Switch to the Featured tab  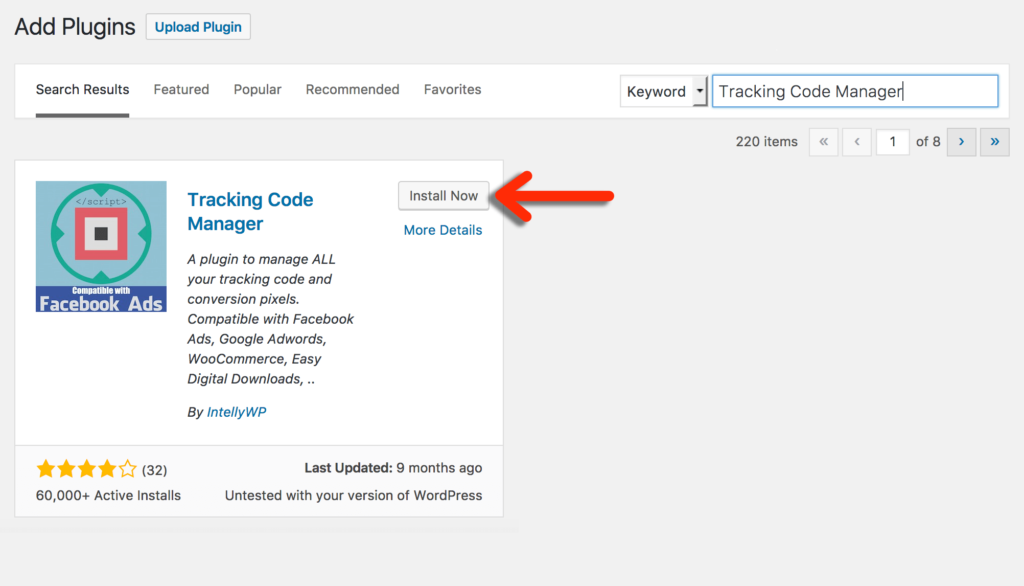(181, 90)
